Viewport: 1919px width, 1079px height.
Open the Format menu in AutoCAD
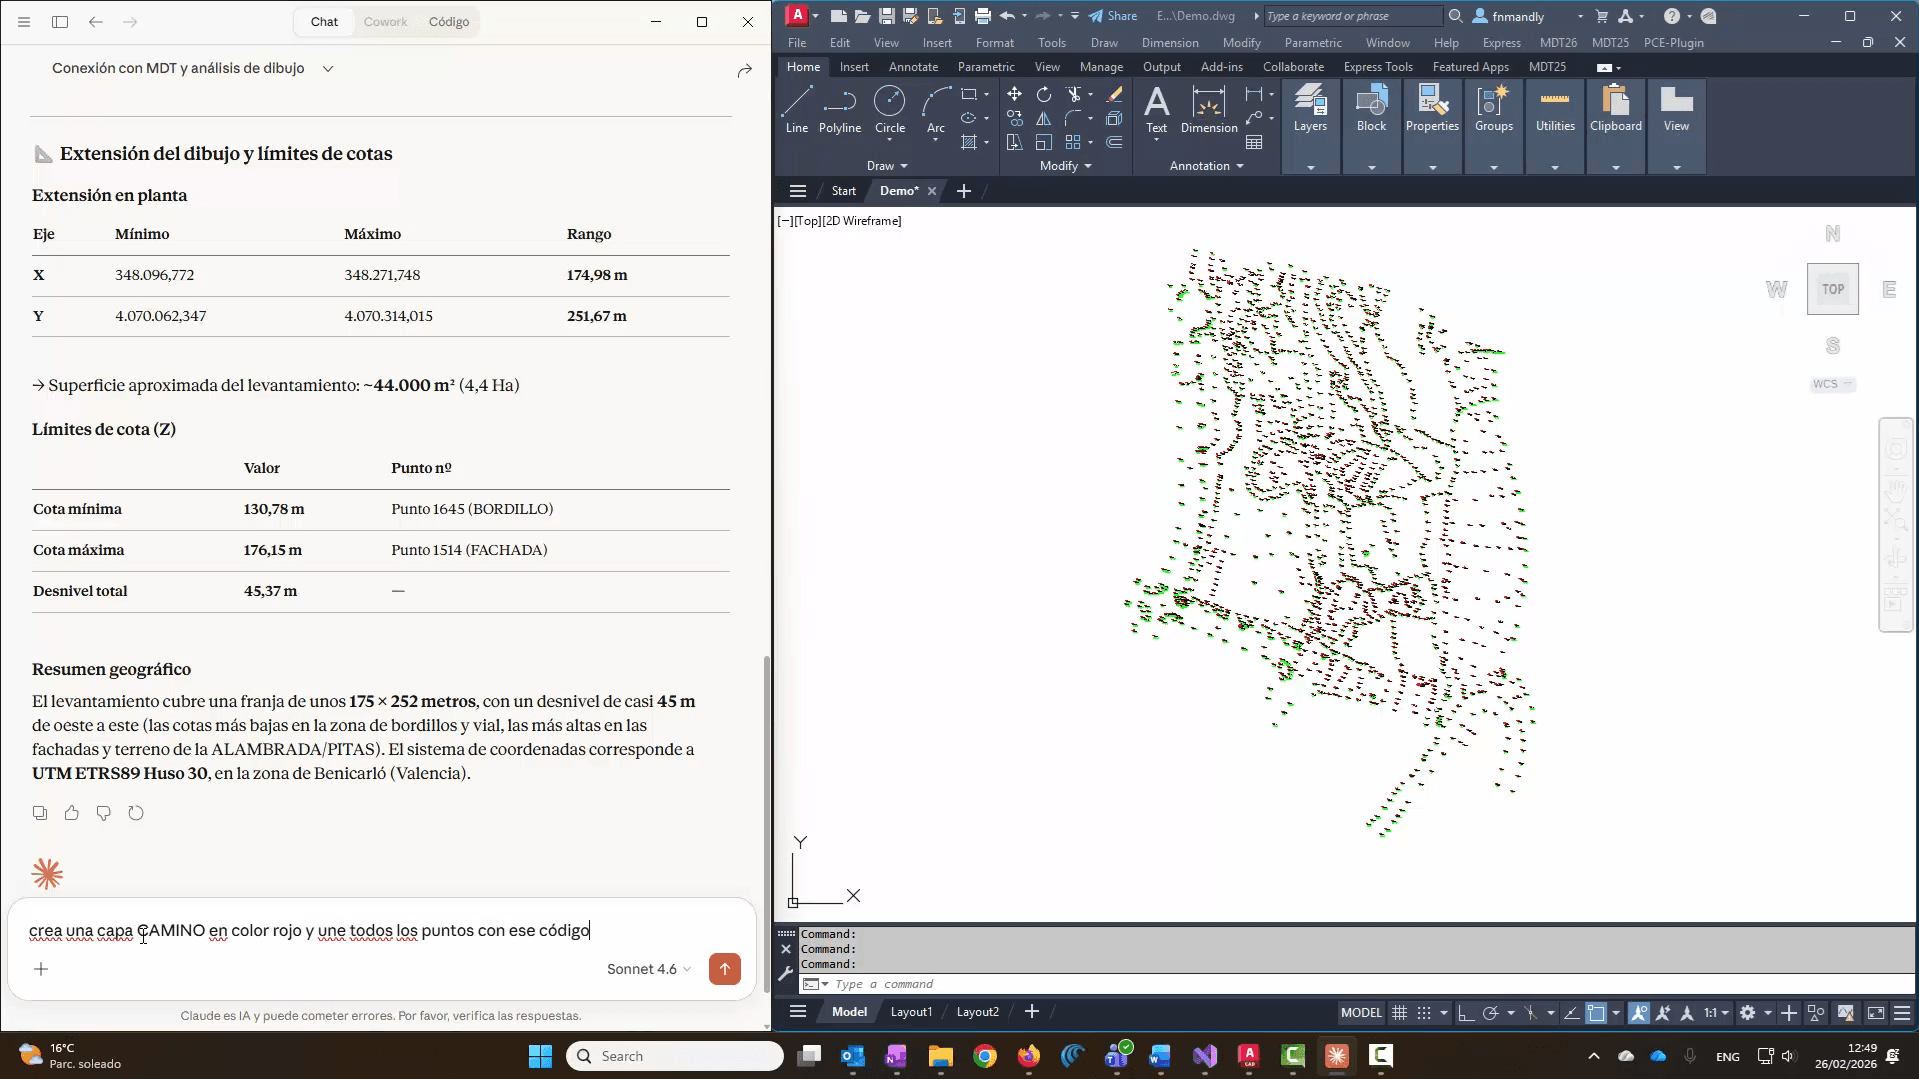coord(995,43)
